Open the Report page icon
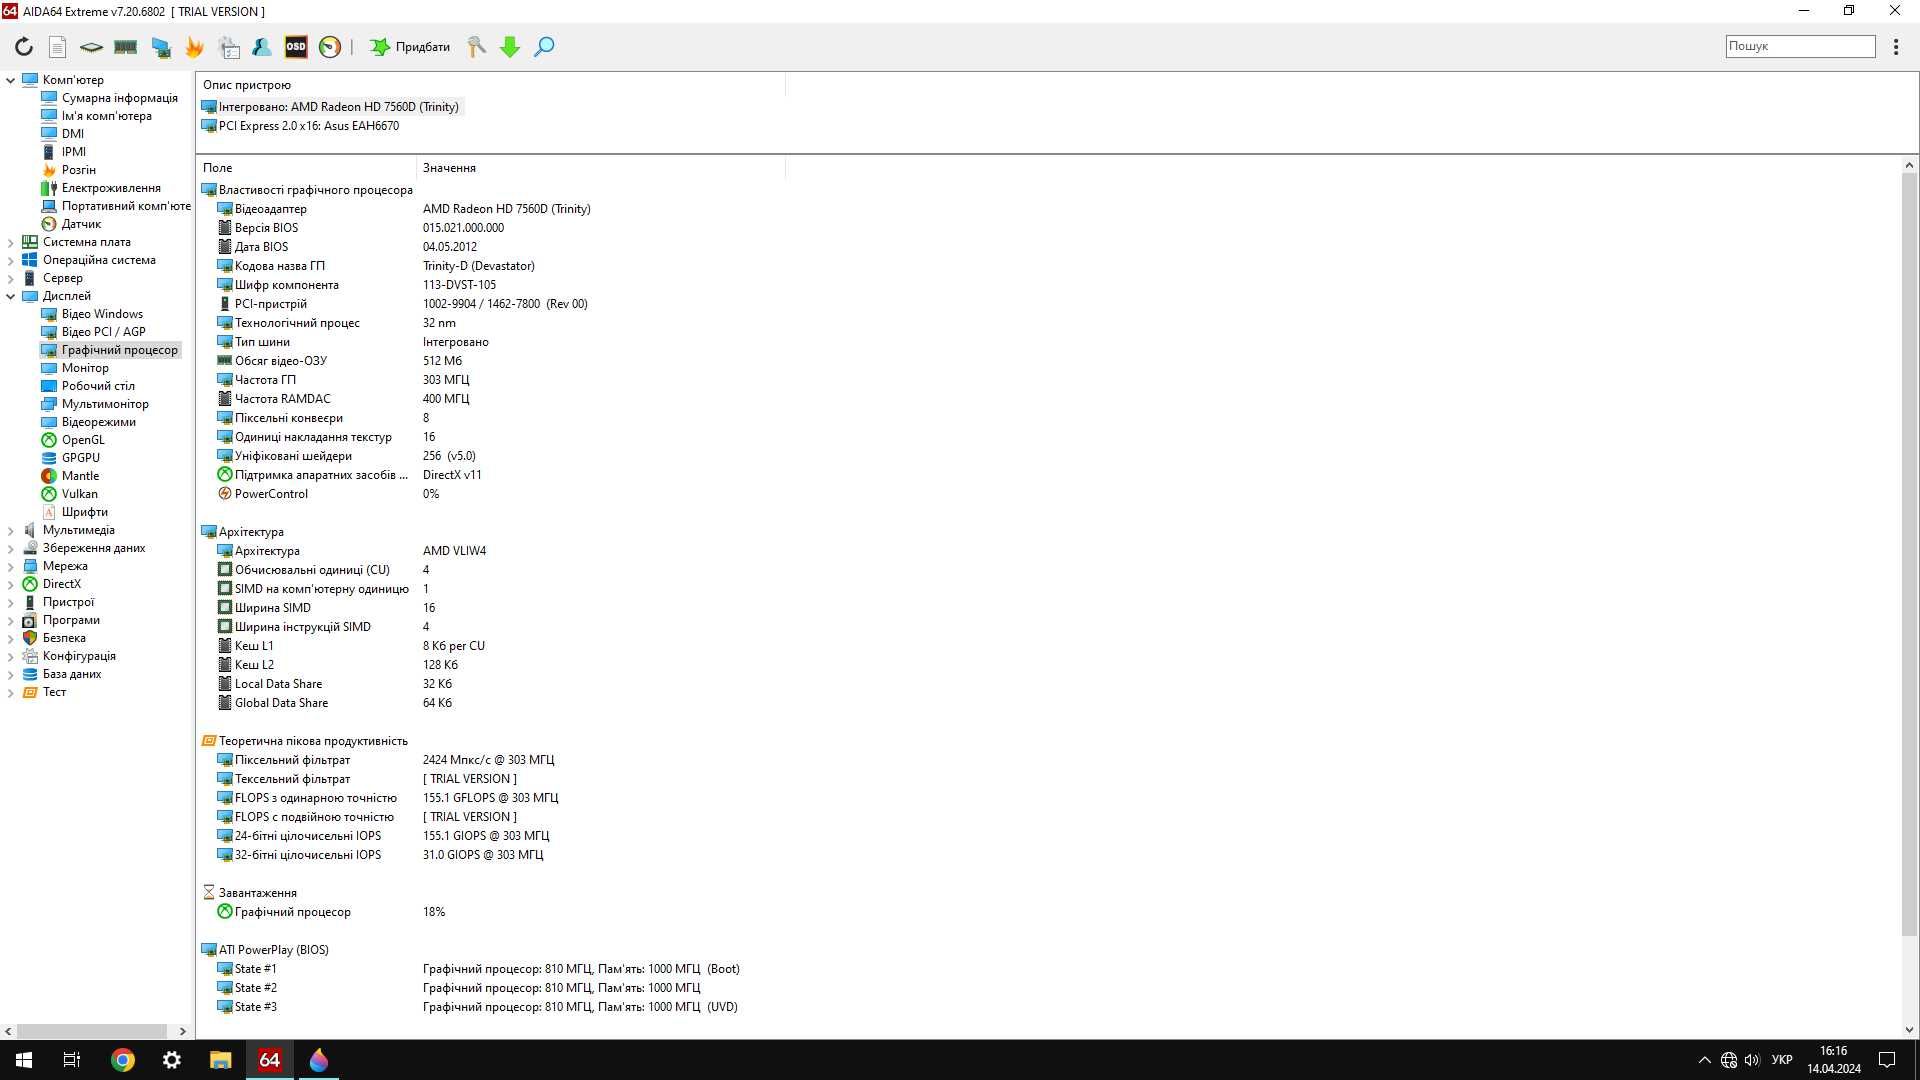This screenshot has height=1080, width=1920. pyautogui.click(x=58, y=47)
